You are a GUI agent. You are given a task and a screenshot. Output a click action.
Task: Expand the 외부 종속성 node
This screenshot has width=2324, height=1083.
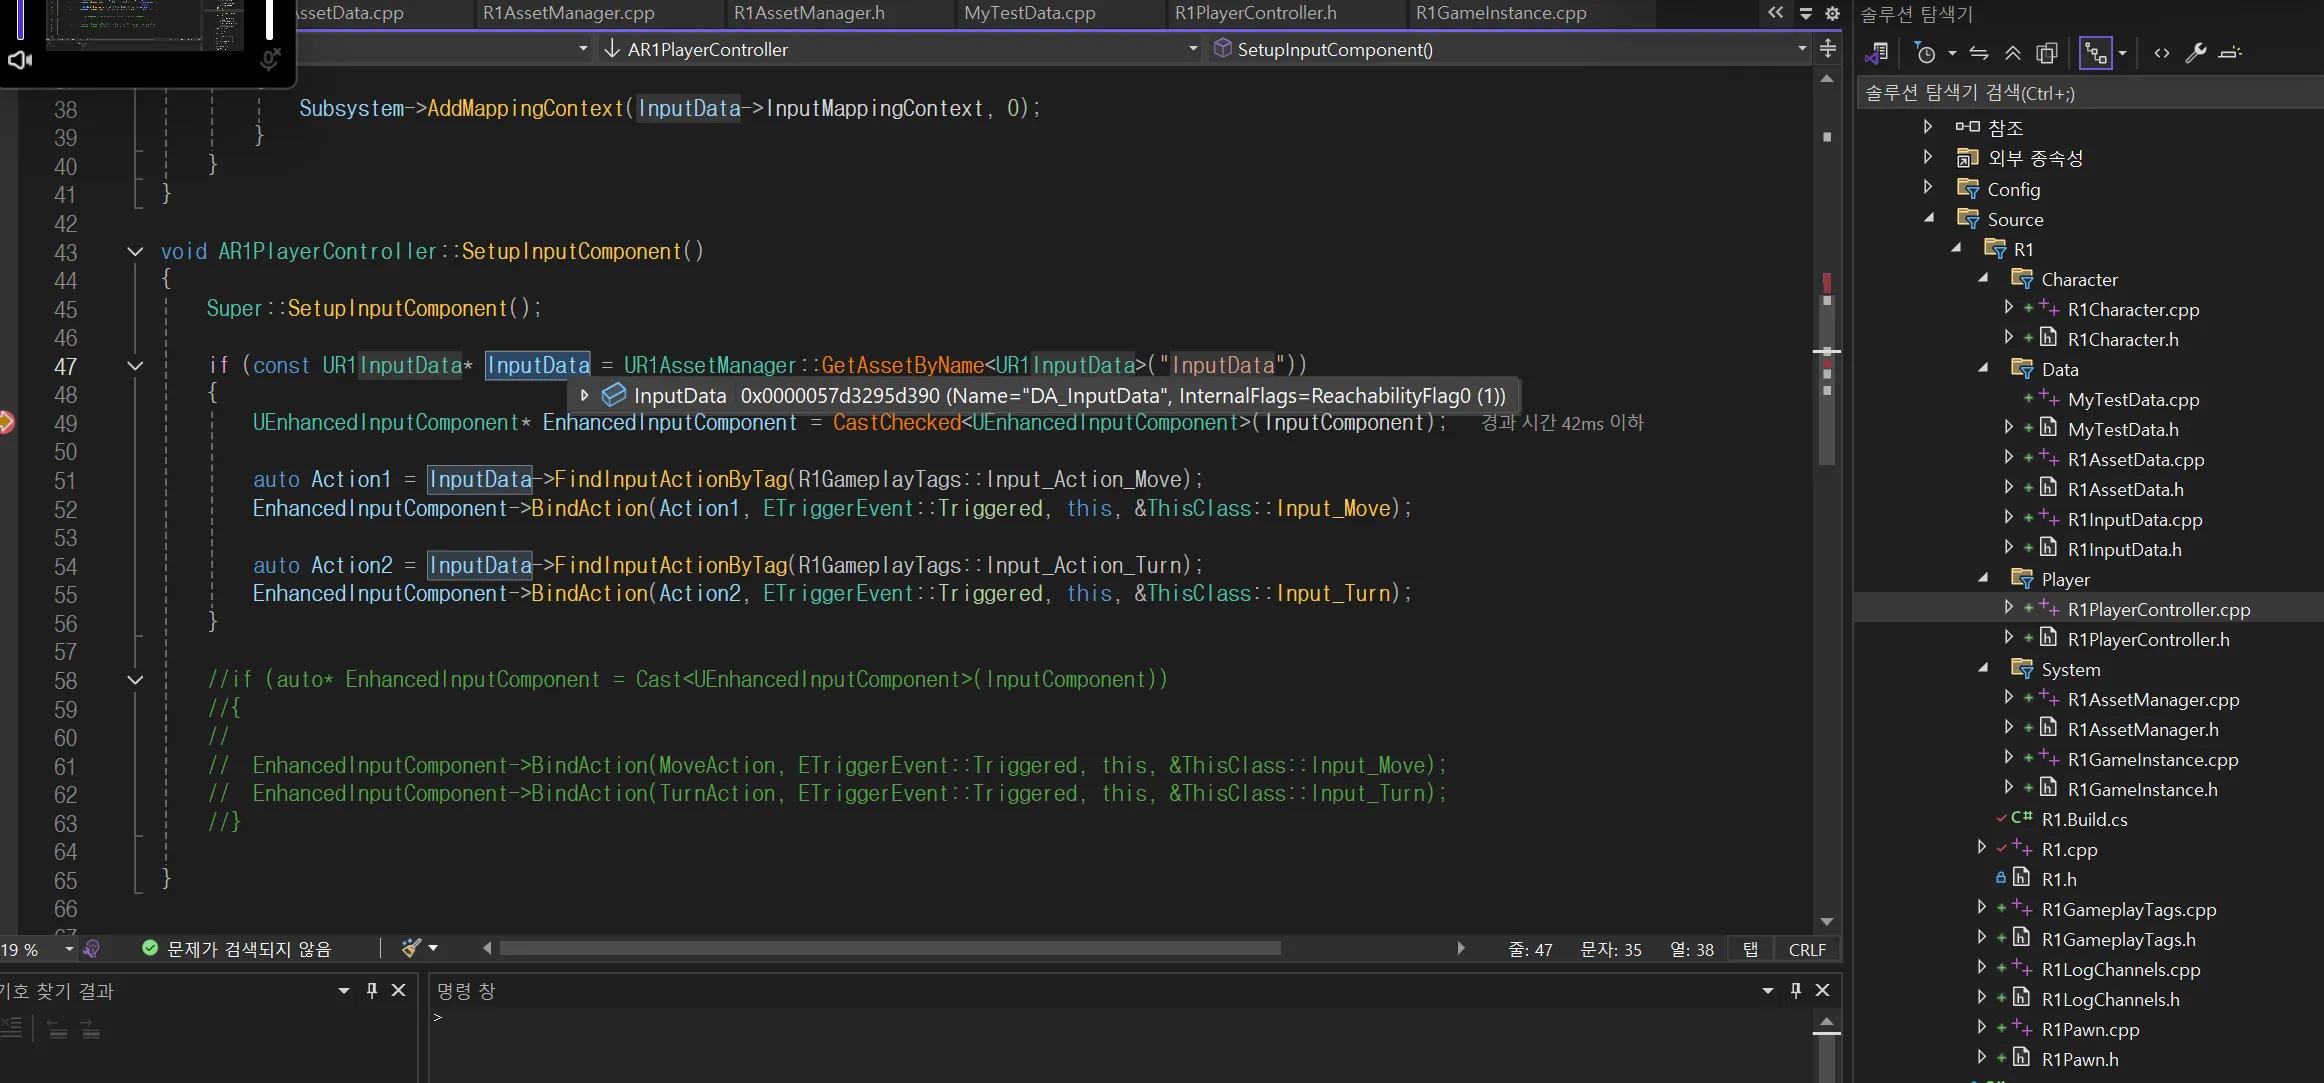point(1928,156)
